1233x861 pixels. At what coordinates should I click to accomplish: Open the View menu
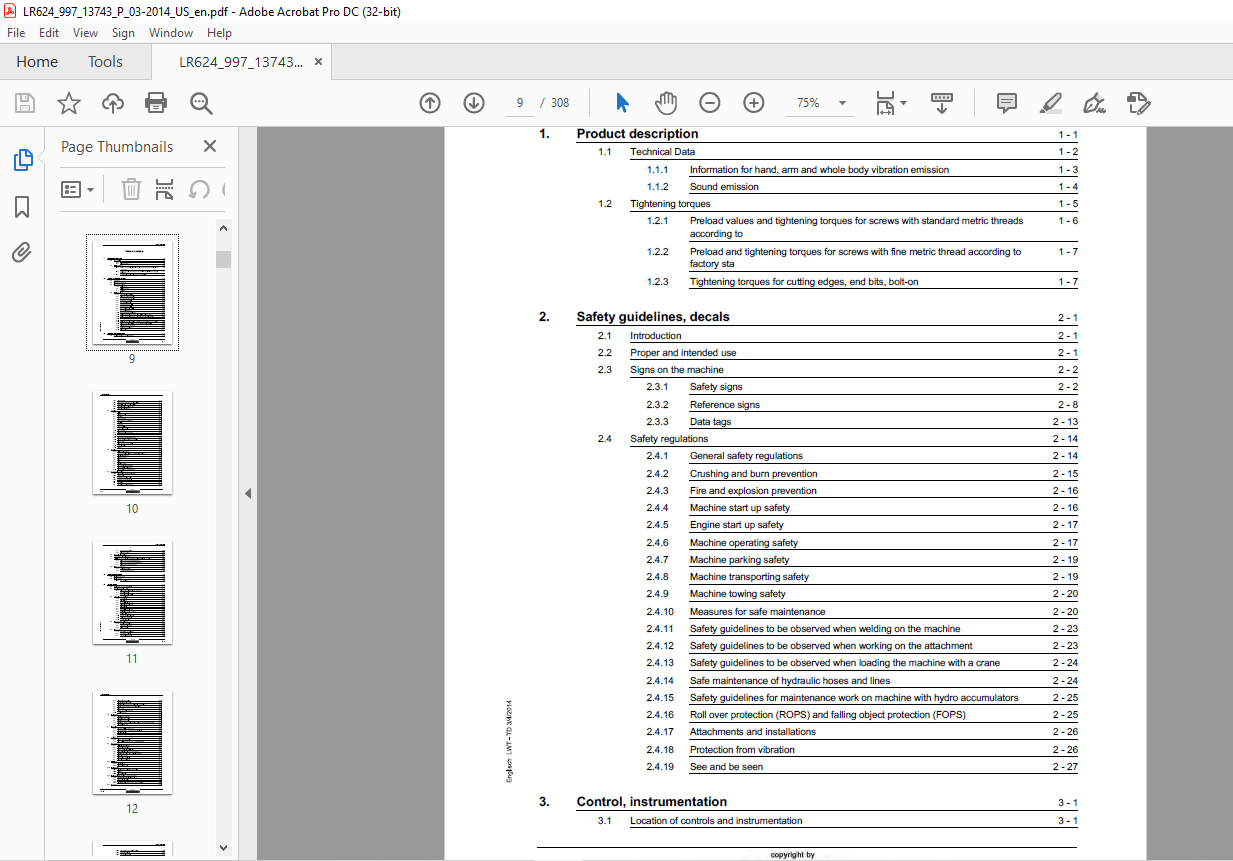coord(86,33)
